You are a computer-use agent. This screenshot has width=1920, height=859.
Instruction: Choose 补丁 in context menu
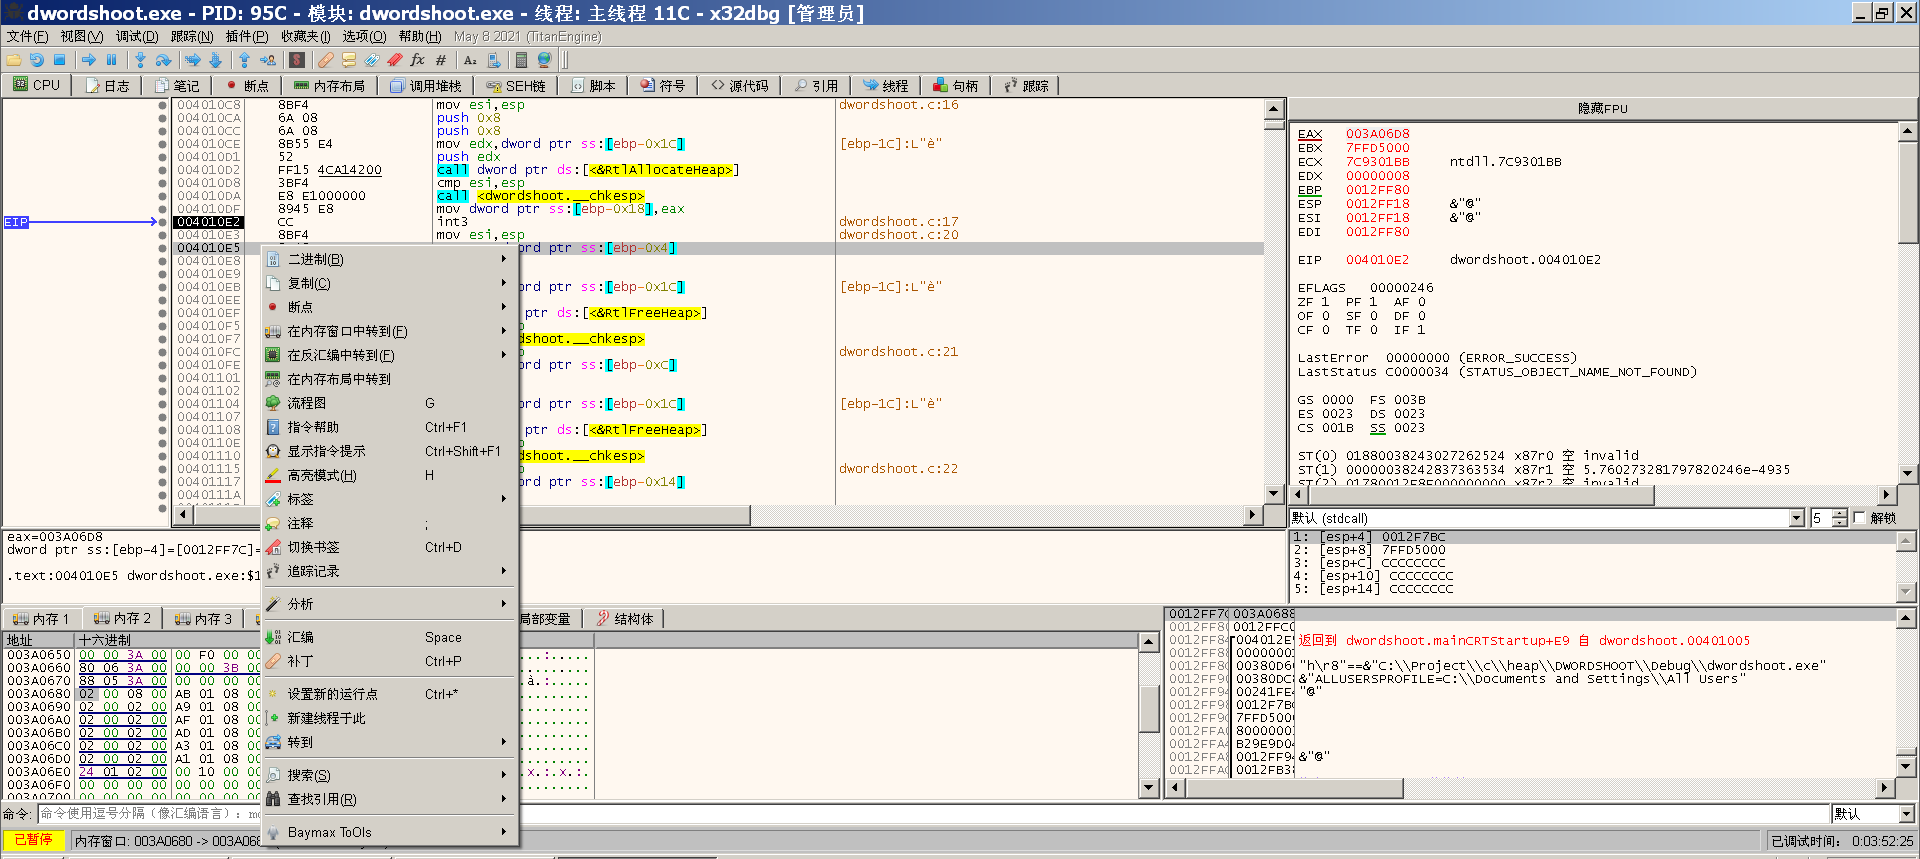[389, 661]
